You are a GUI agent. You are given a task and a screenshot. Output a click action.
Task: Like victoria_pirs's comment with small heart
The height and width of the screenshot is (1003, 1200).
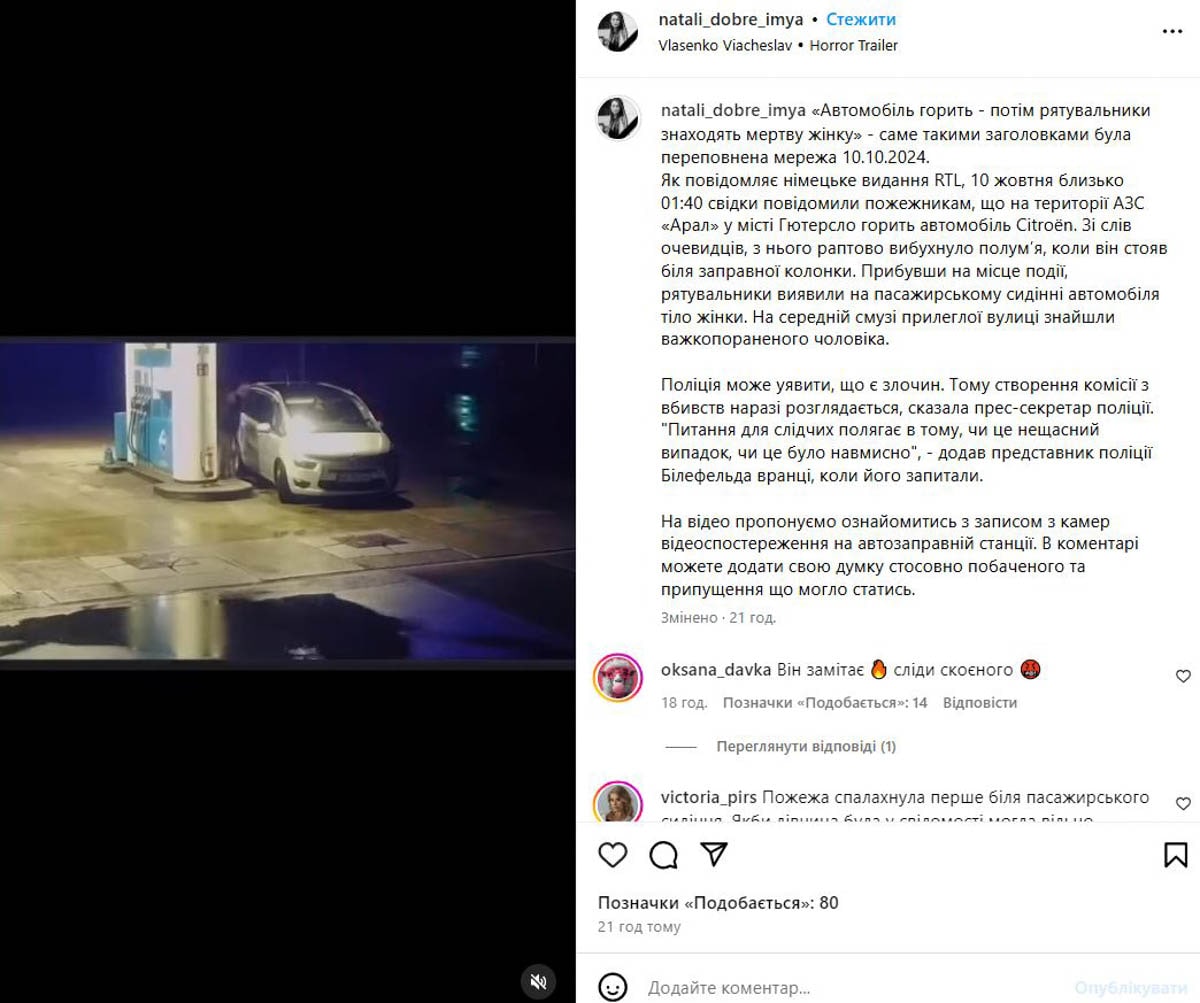[x=1183, y=803]
